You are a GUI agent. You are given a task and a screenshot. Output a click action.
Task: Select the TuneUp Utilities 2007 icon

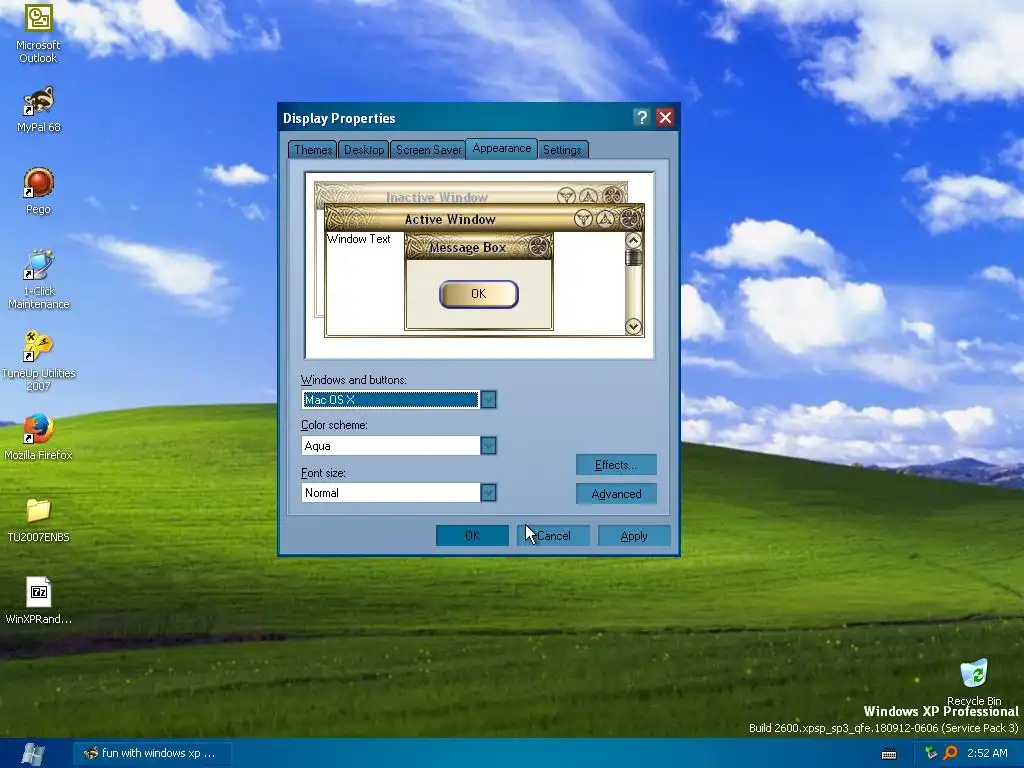[38, 361]
